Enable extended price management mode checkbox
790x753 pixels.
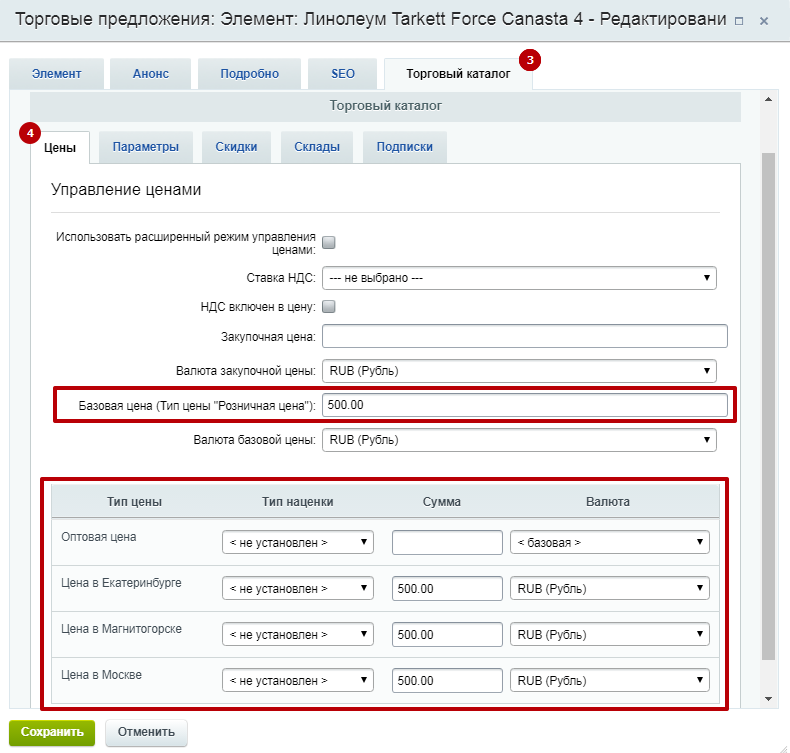[x=328, y=243]
